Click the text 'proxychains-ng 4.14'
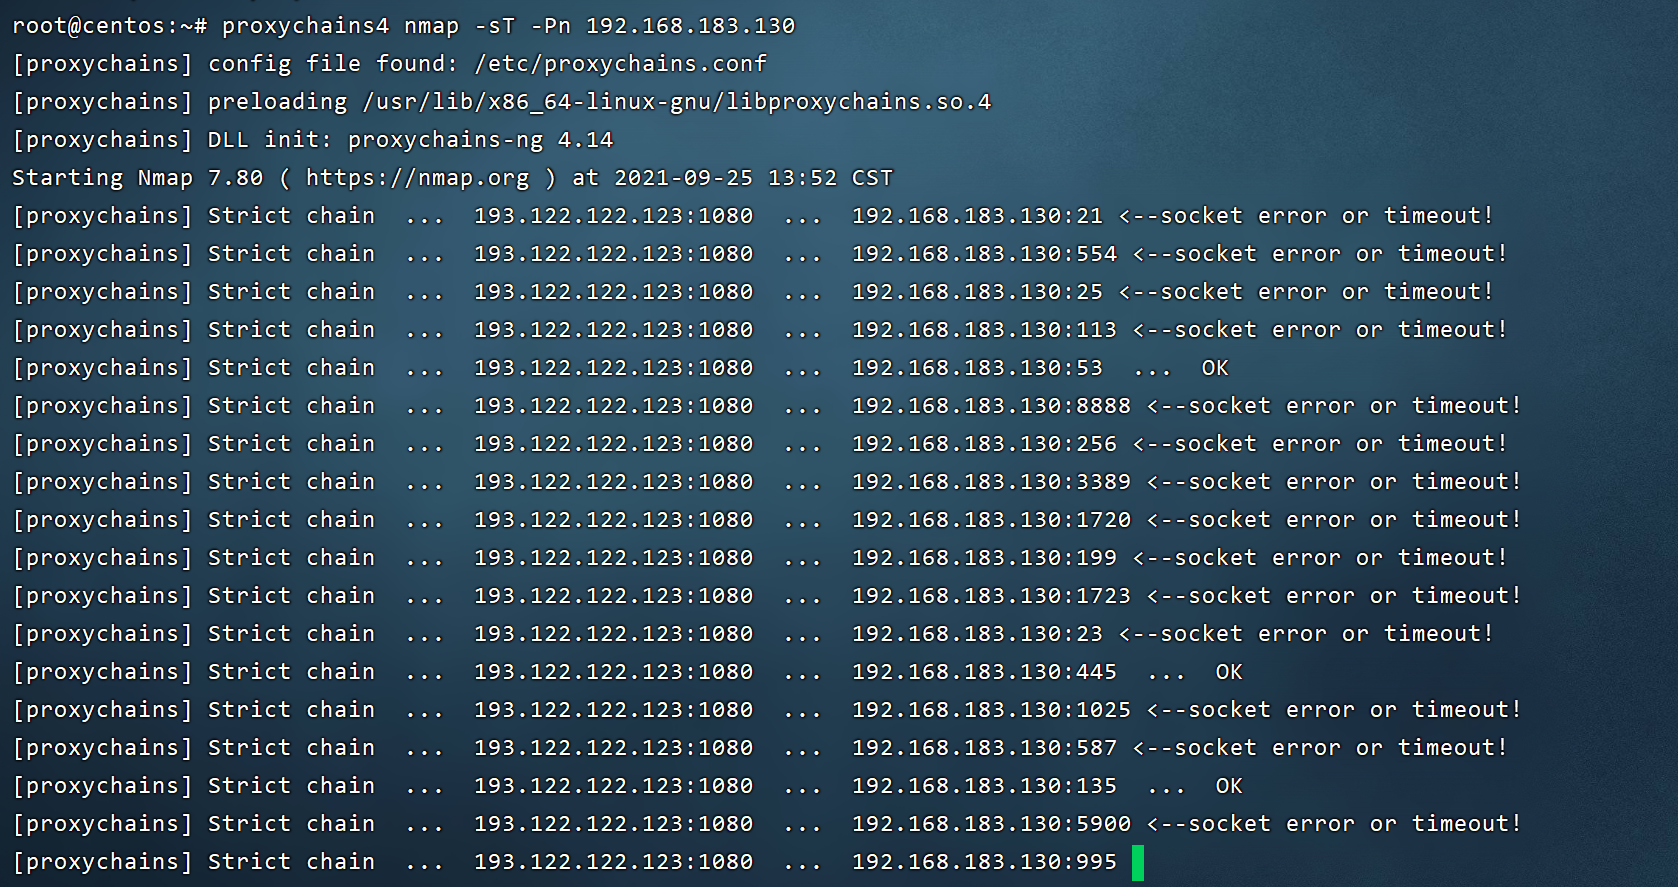Image resolution: width=1678 pixels, height=887 pixels. tap(480, 140)
